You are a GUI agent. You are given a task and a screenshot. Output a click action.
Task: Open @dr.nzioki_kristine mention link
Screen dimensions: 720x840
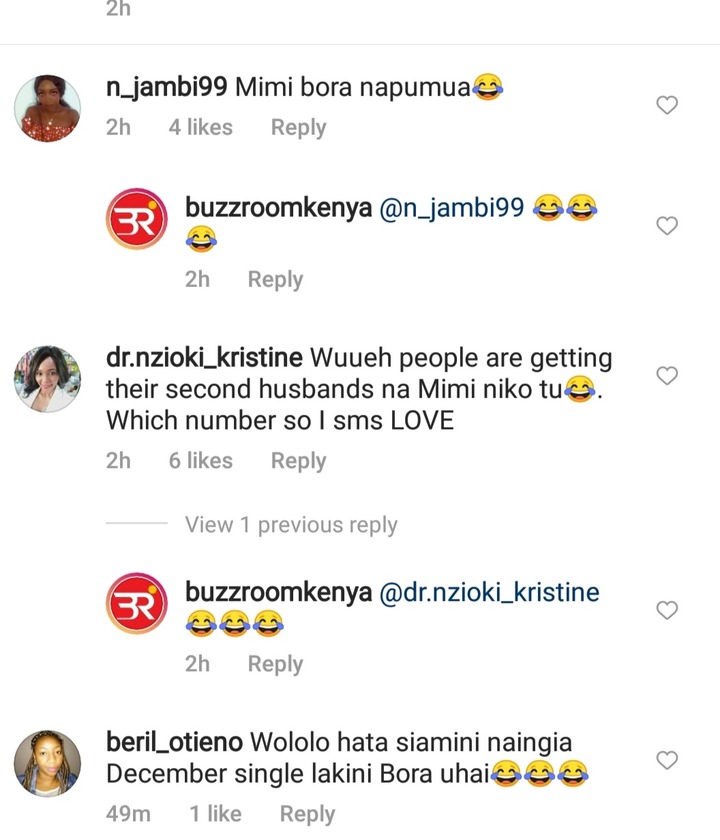489,592
